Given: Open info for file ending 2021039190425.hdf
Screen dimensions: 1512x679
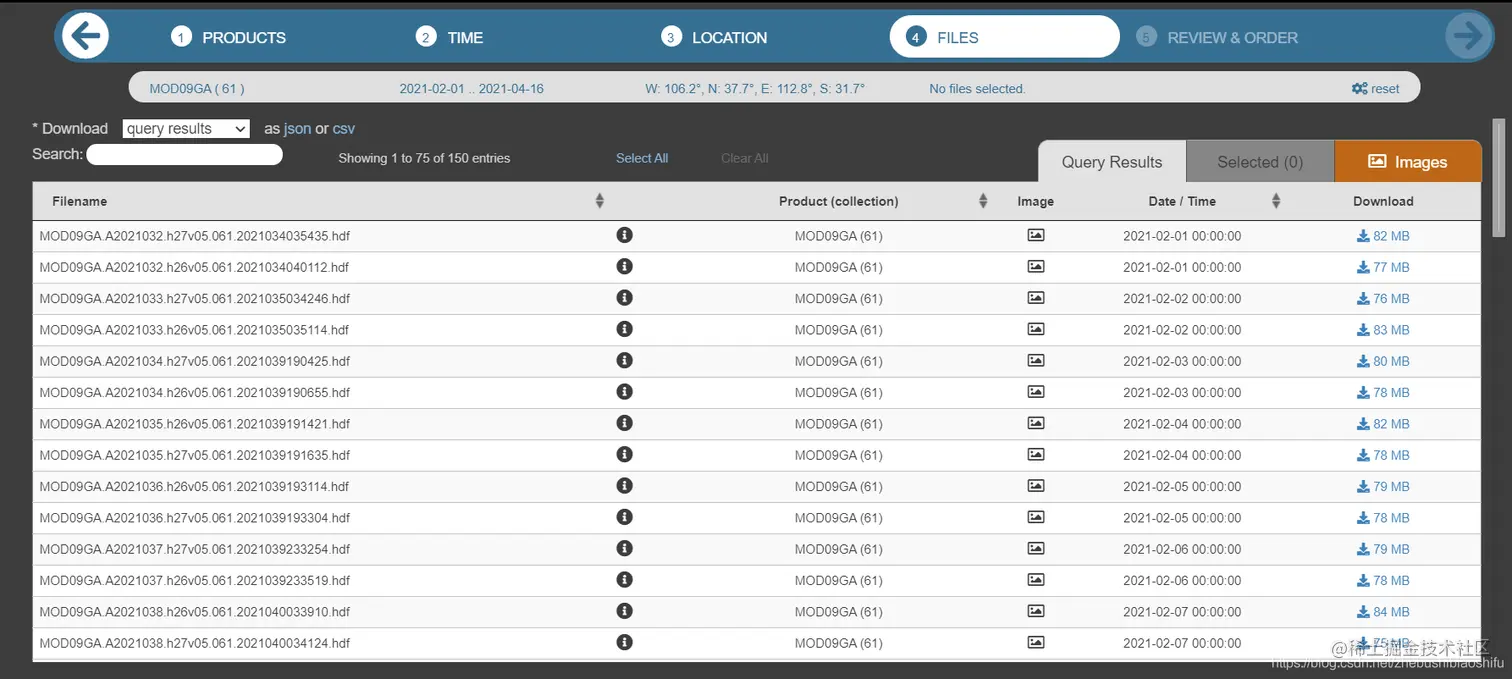Looking at the screenshot, I should [x=625, y=360].
